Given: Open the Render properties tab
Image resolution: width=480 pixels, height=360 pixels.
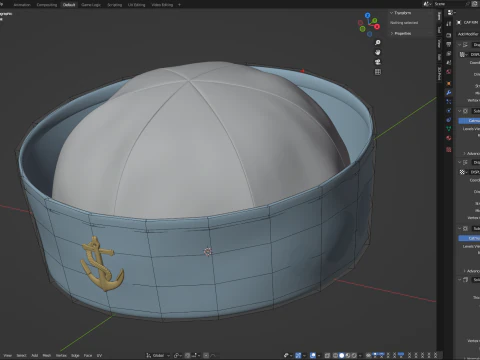Looking at the screenshot, I should click(x=449, y=35).
